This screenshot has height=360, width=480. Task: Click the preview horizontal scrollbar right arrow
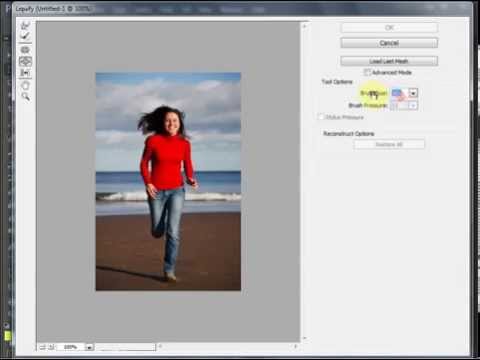point(295,347)
